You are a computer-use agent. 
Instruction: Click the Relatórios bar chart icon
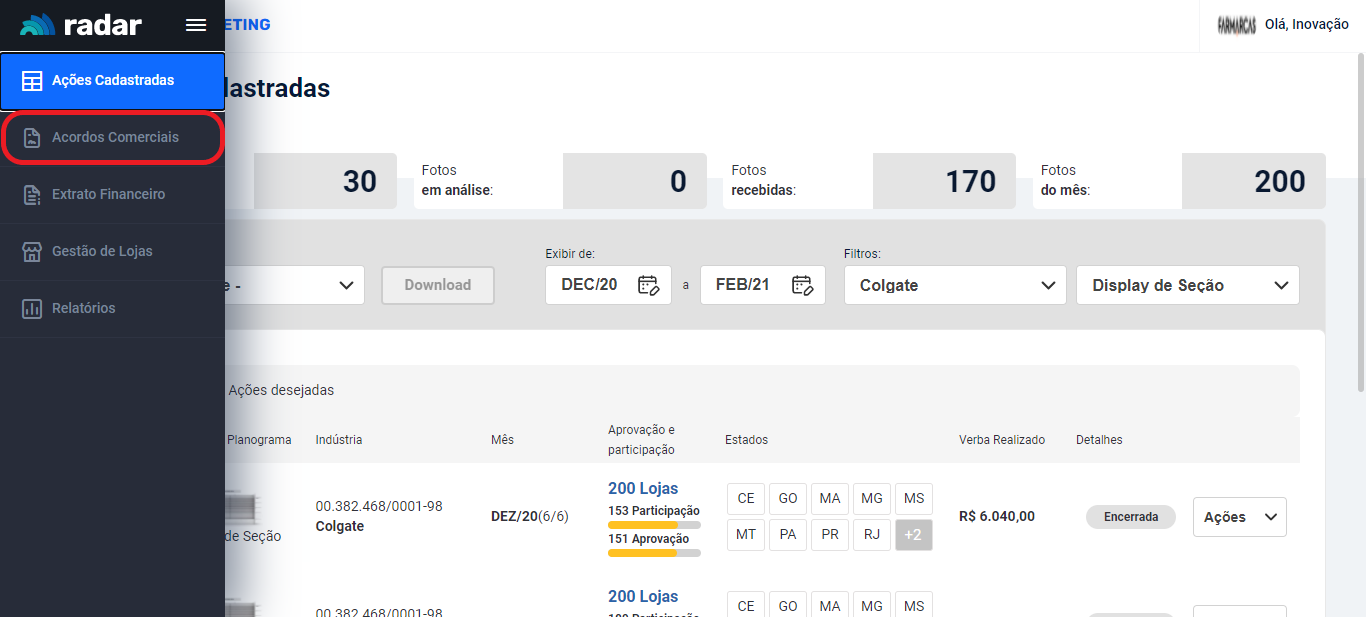tap(32, 309)
